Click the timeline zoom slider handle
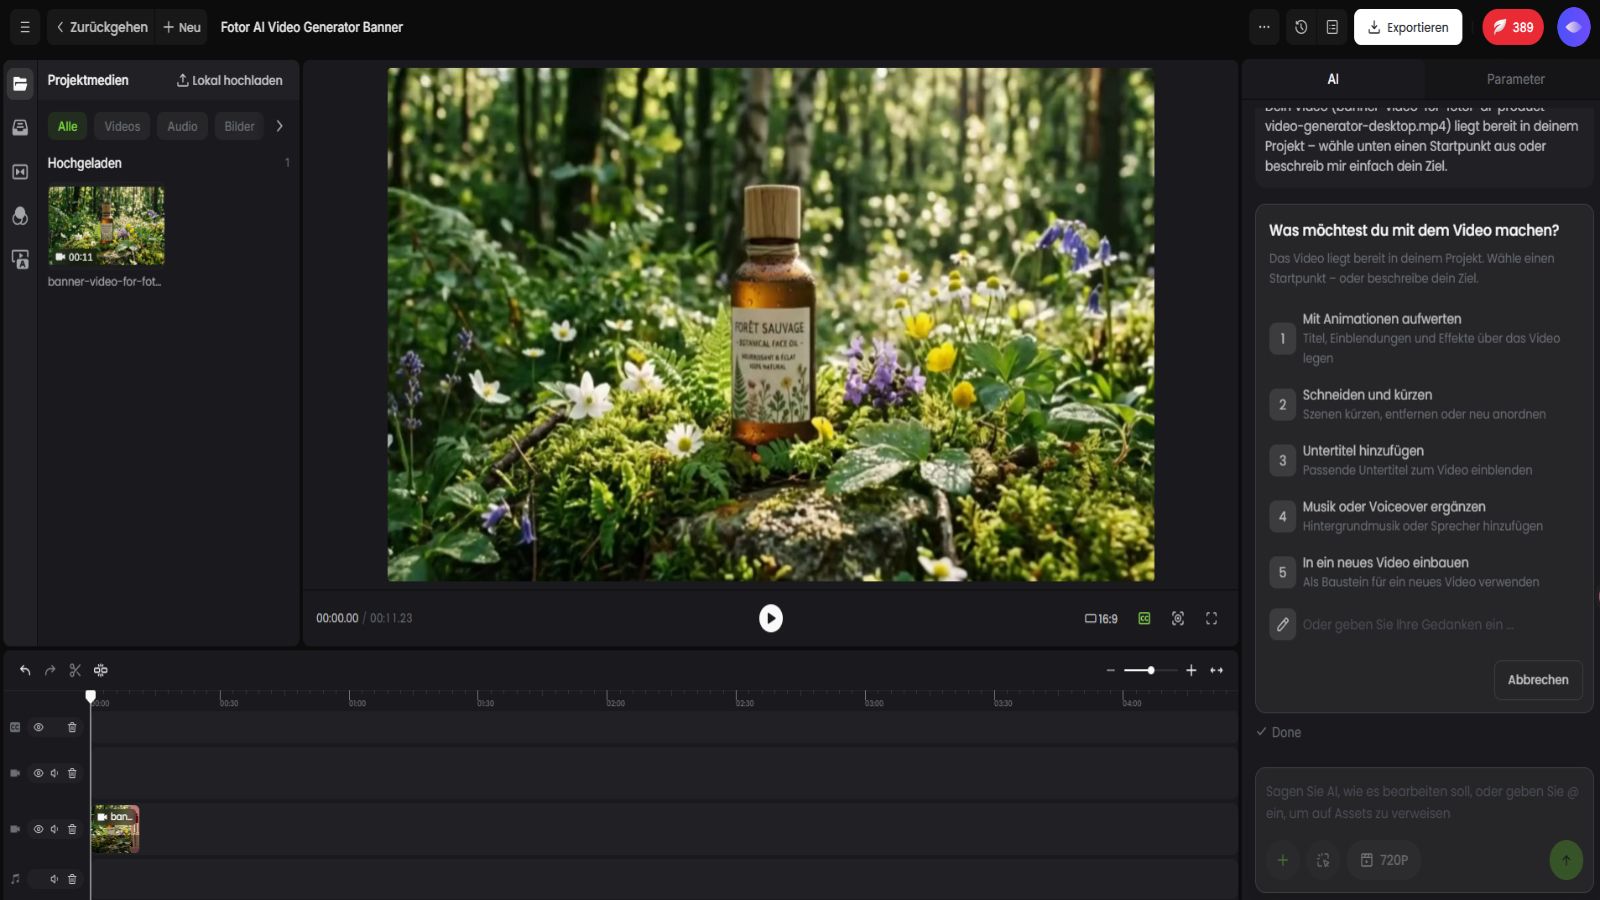 tap(1151, 670)
